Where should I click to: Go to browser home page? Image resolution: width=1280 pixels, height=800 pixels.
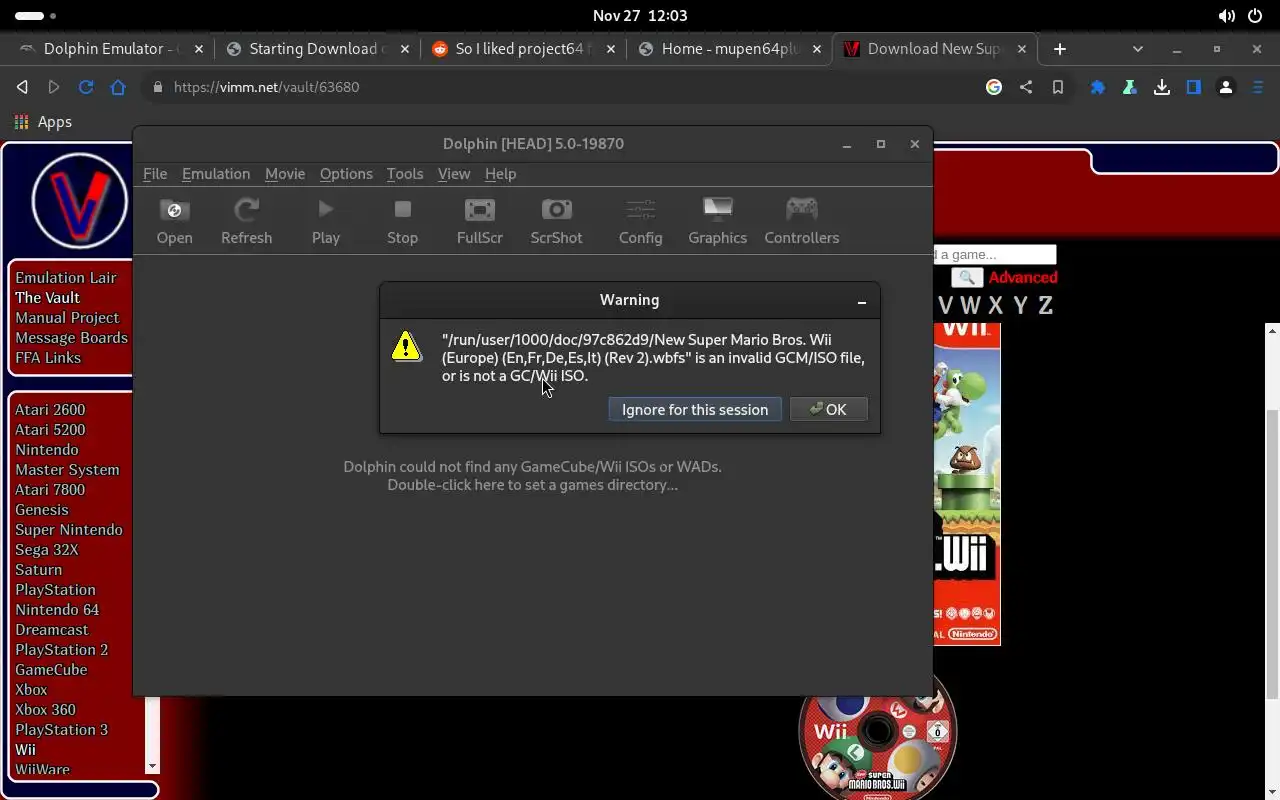118,87
